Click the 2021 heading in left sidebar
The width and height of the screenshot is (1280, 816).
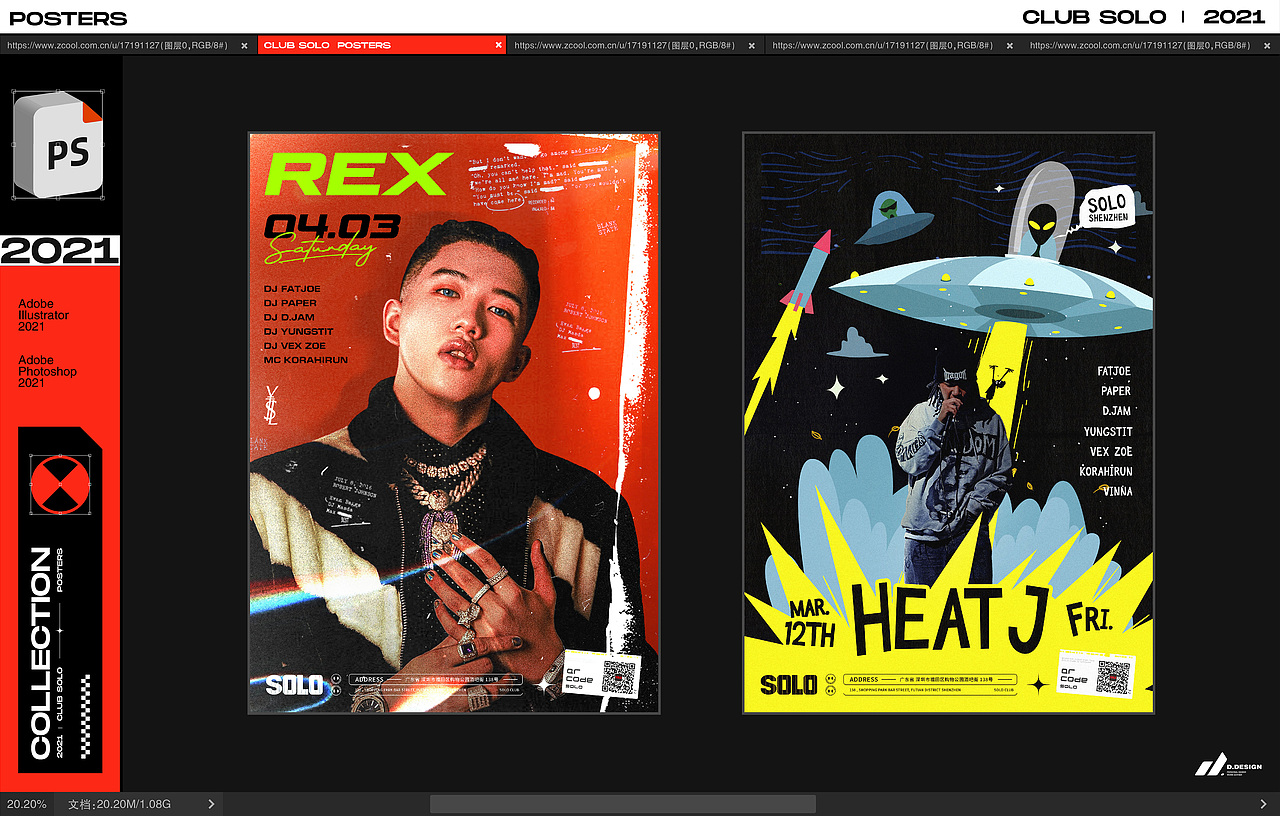point(60,251)
